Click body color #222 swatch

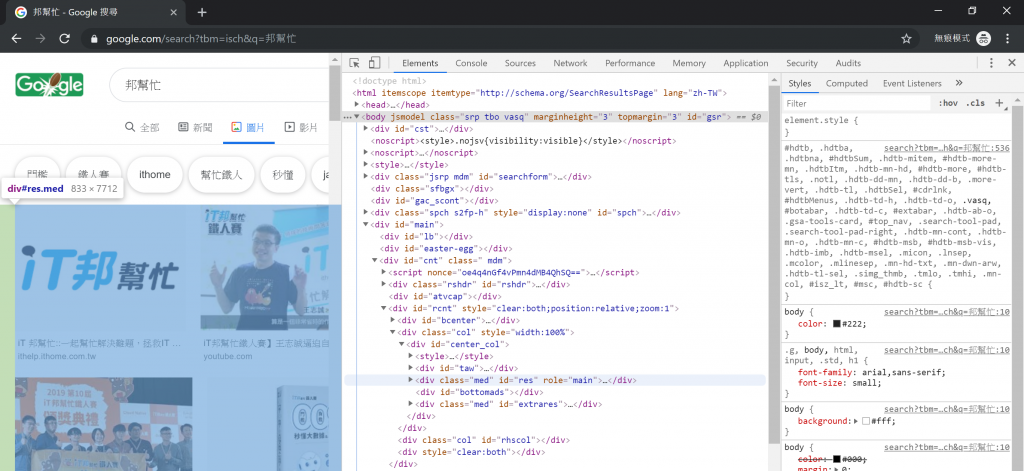click(x=837, y=324)
